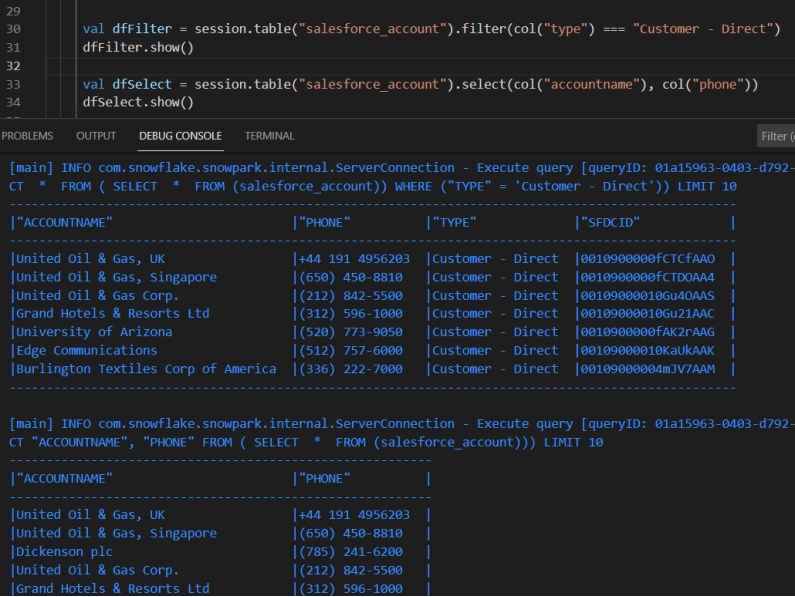Click Edge Communications phone number (512) 757-6000

[350, 350]
